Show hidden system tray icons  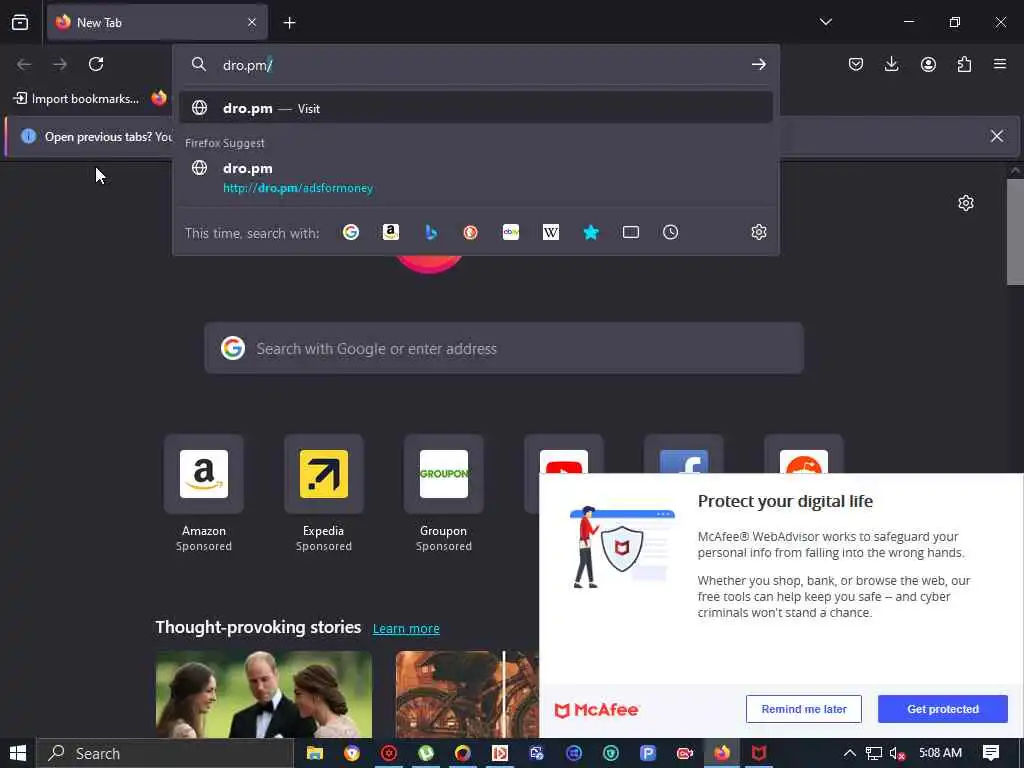tap(850, 753)
